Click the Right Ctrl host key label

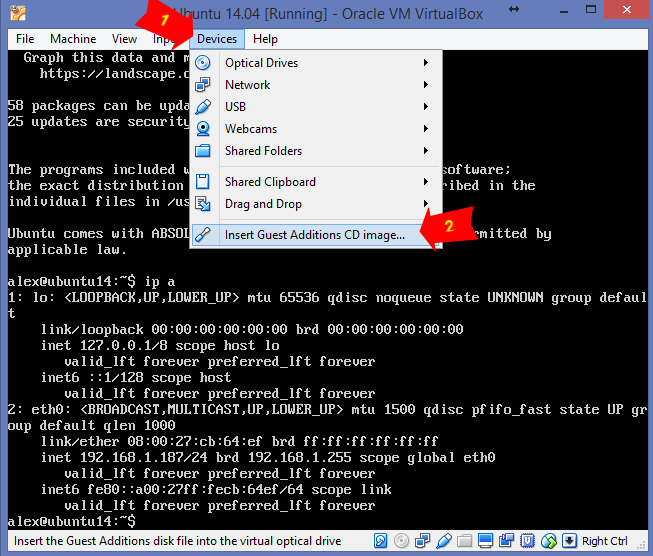pos(604,541)
